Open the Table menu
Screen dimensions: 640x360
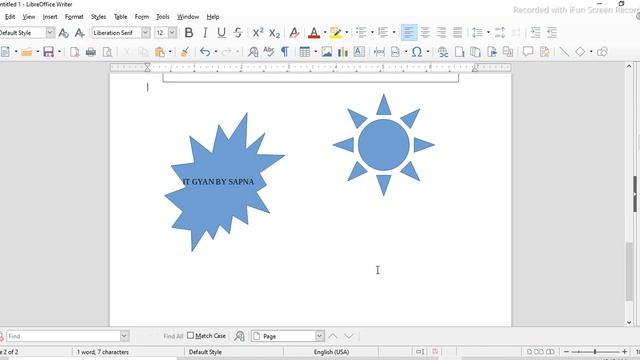coord(120,17)
